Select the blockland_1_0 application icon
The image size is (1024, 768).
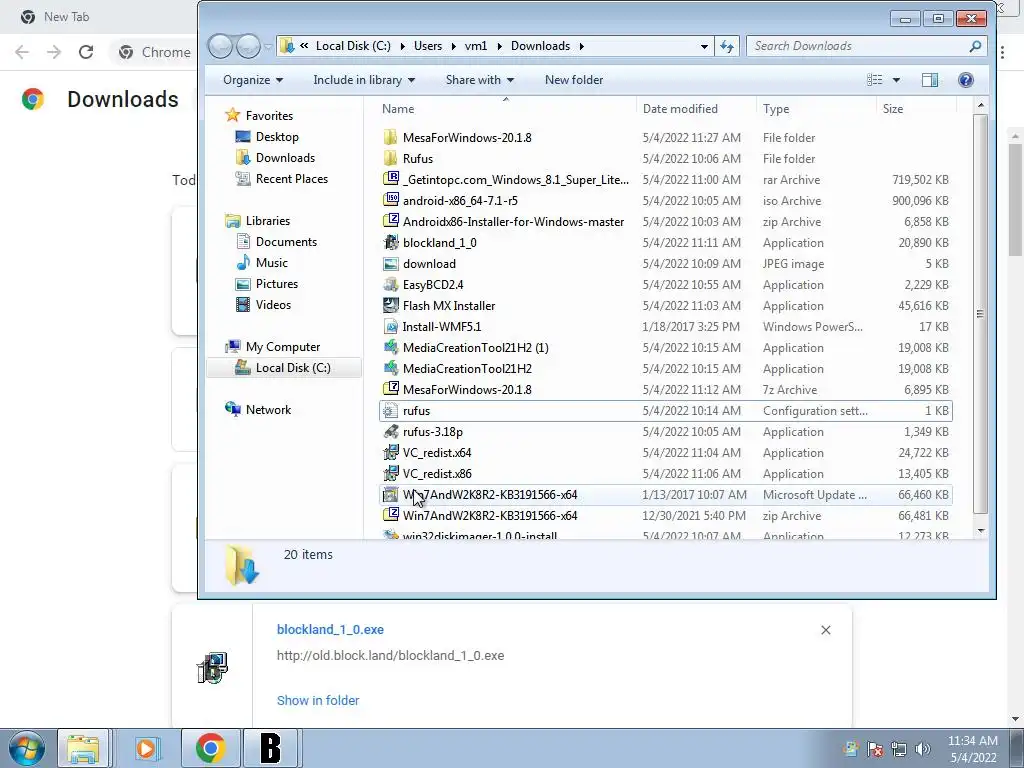390,243
